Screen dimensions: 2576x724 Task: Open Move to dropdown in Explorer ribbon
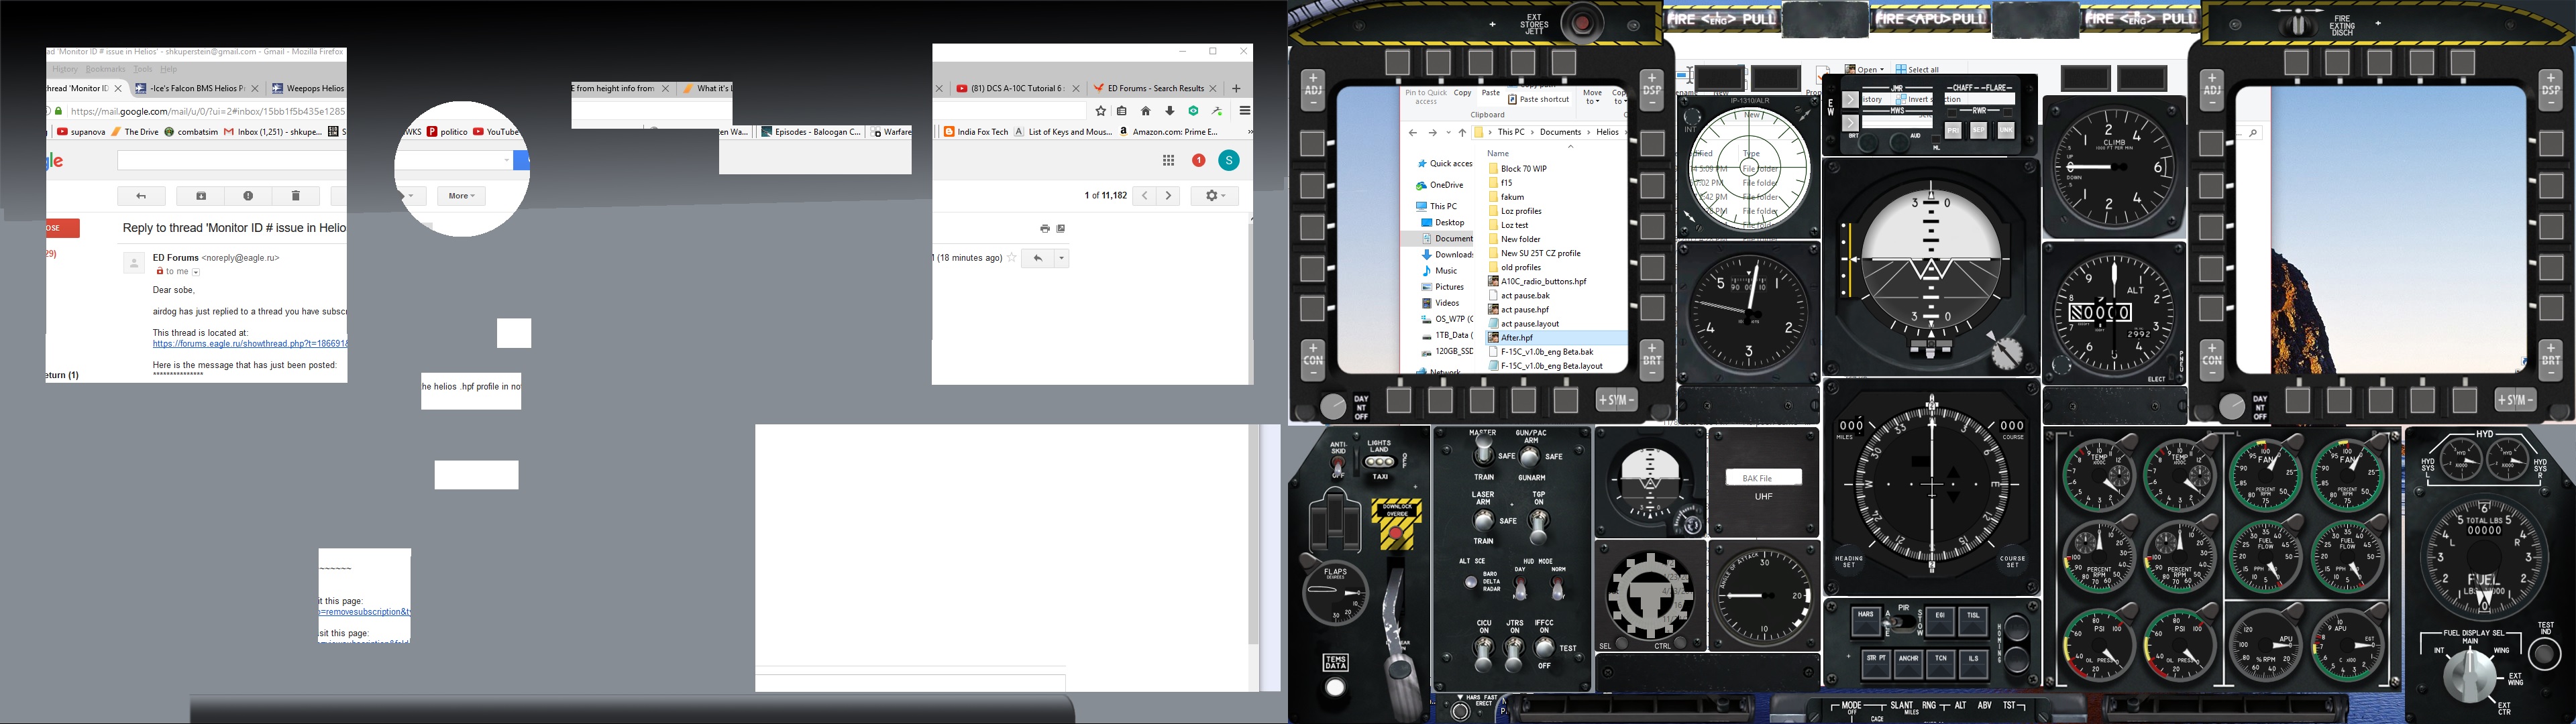click(x=1592, y=97)
